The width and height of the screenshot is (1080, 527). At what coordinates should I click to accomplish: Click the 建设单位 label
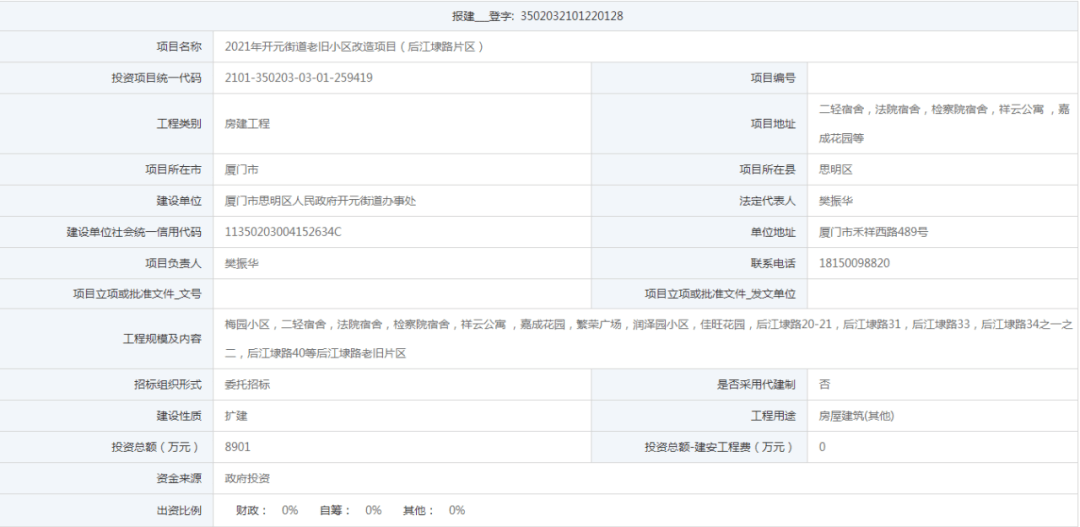tap(178, 201)
